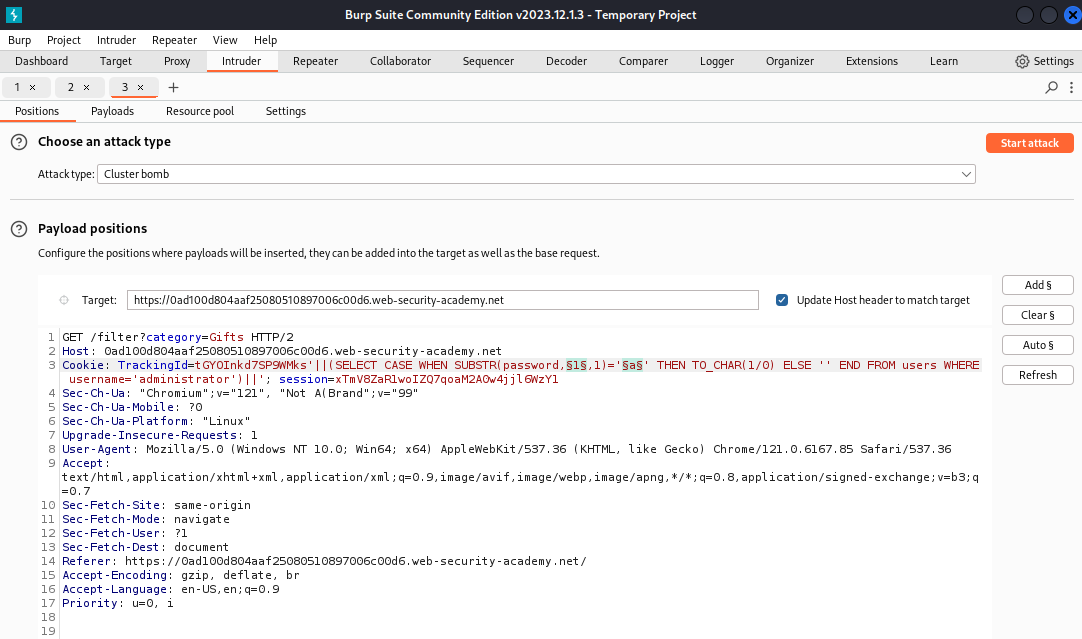This screenshot has height=639, width=1082.
Task: Click the Start attack button
Action: pyautogui.click(x=1030, y=143)
